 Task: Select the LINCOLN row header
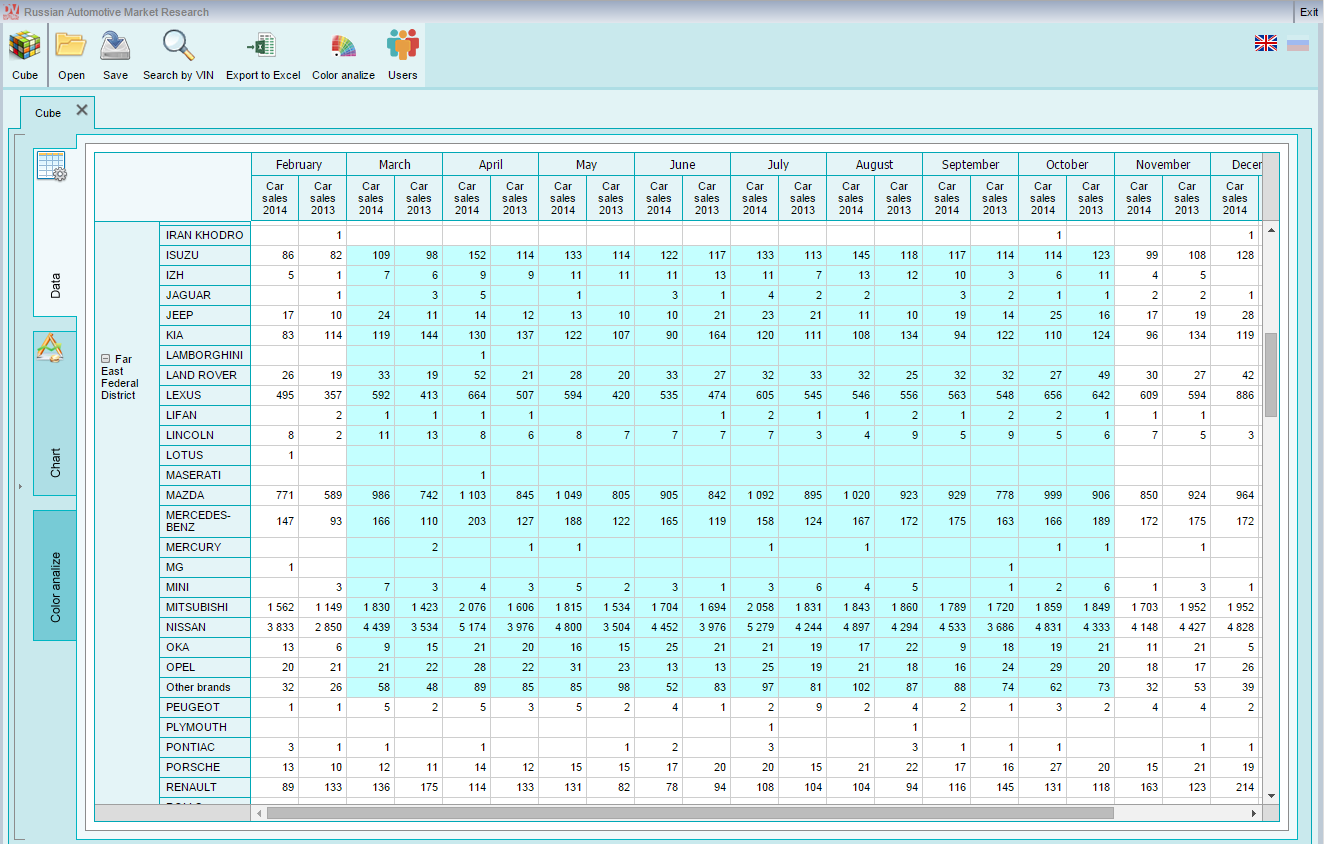pyautogui.click(x=205, y=435)
